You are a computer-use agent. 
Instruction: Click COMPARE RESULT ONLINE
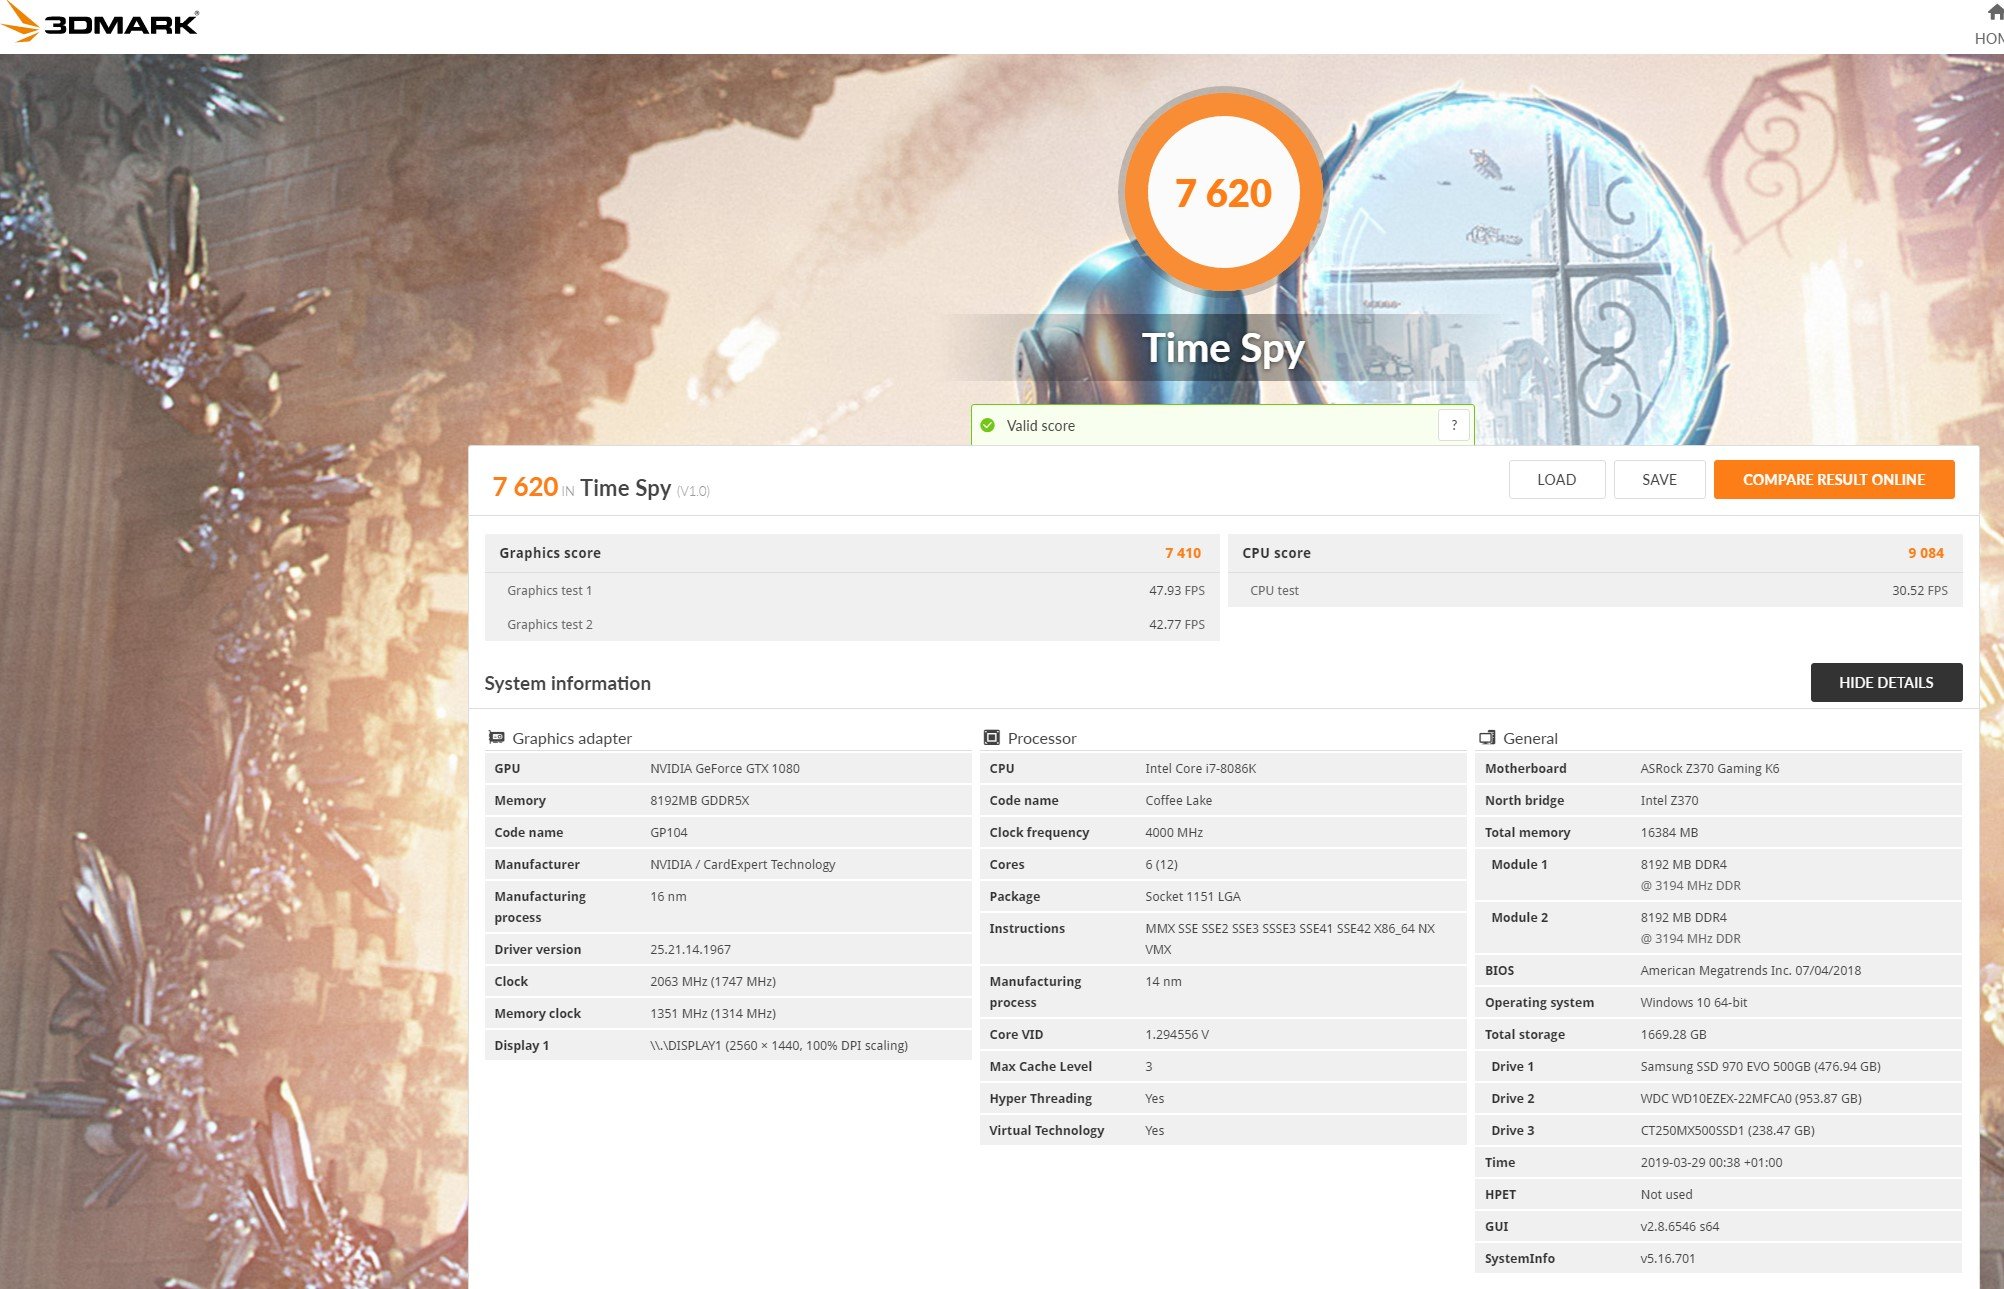(x=1833, y=480)
